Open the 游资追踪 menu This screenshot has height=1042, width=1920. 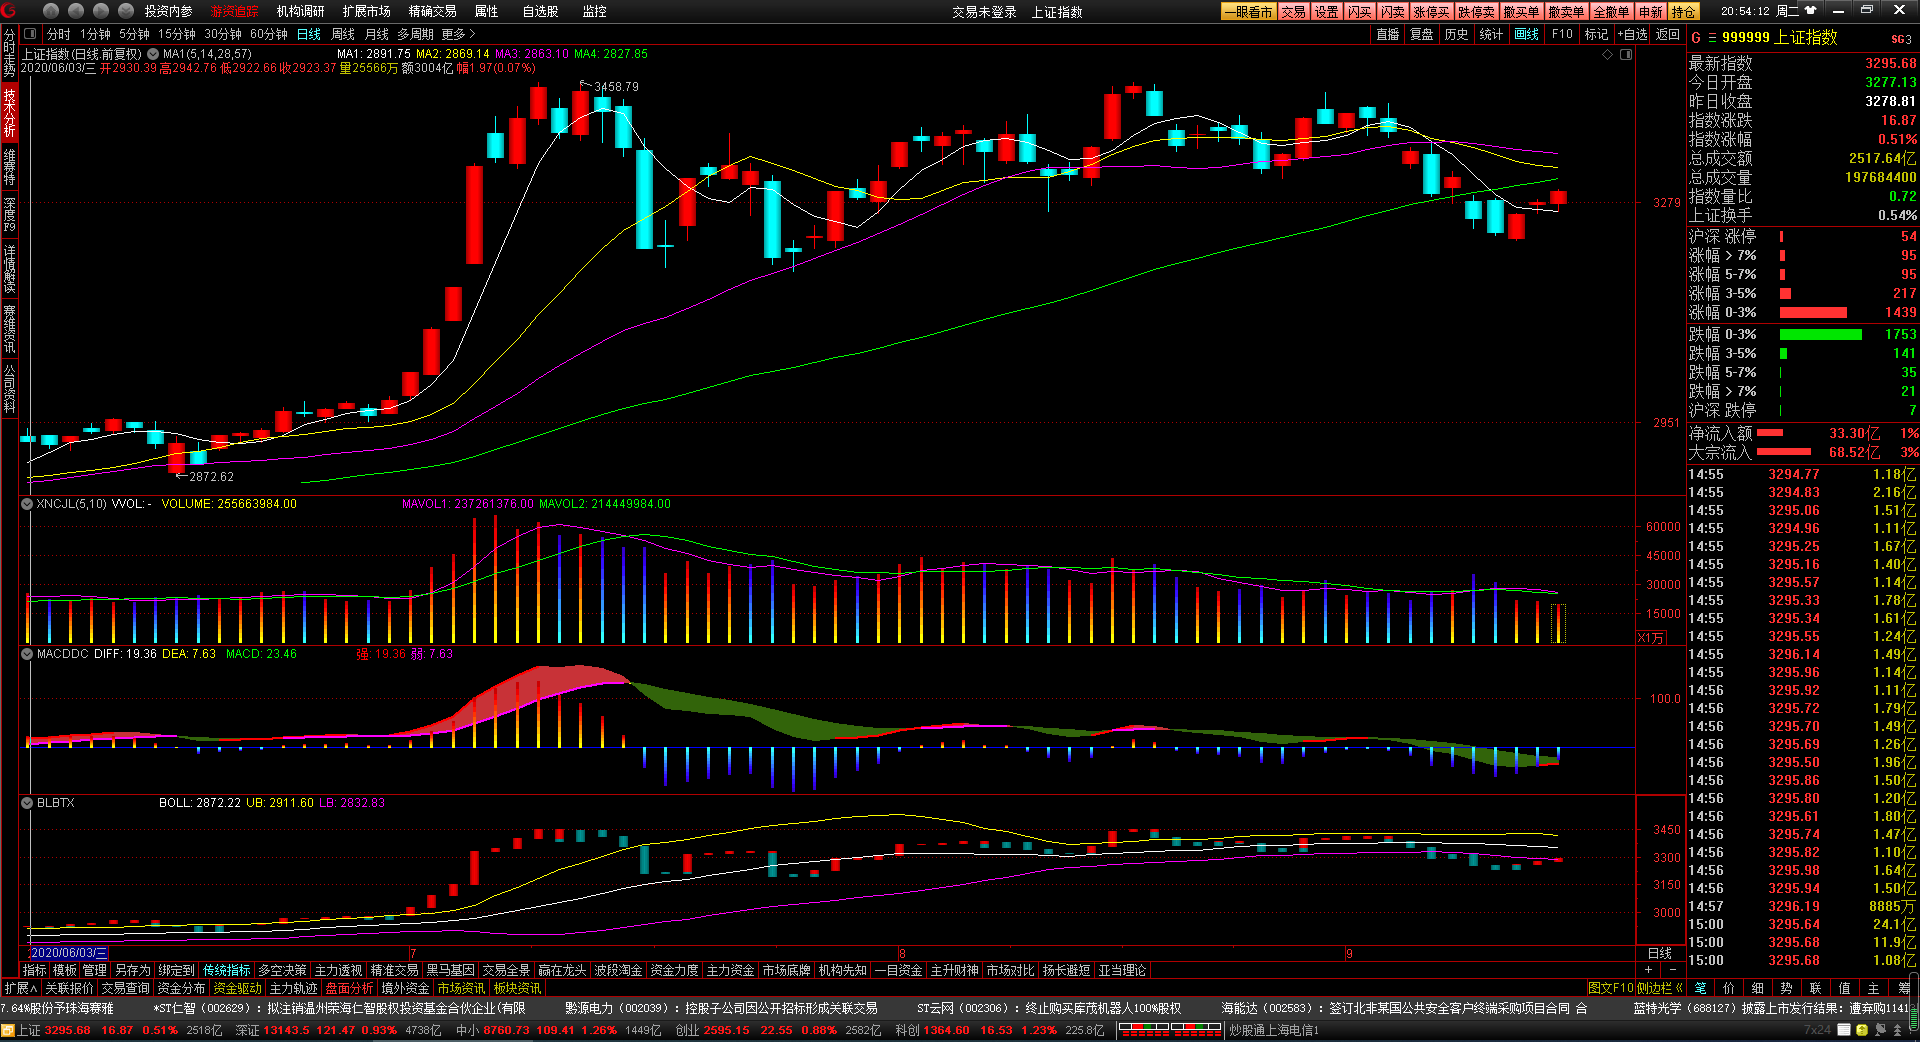point(234,11)
